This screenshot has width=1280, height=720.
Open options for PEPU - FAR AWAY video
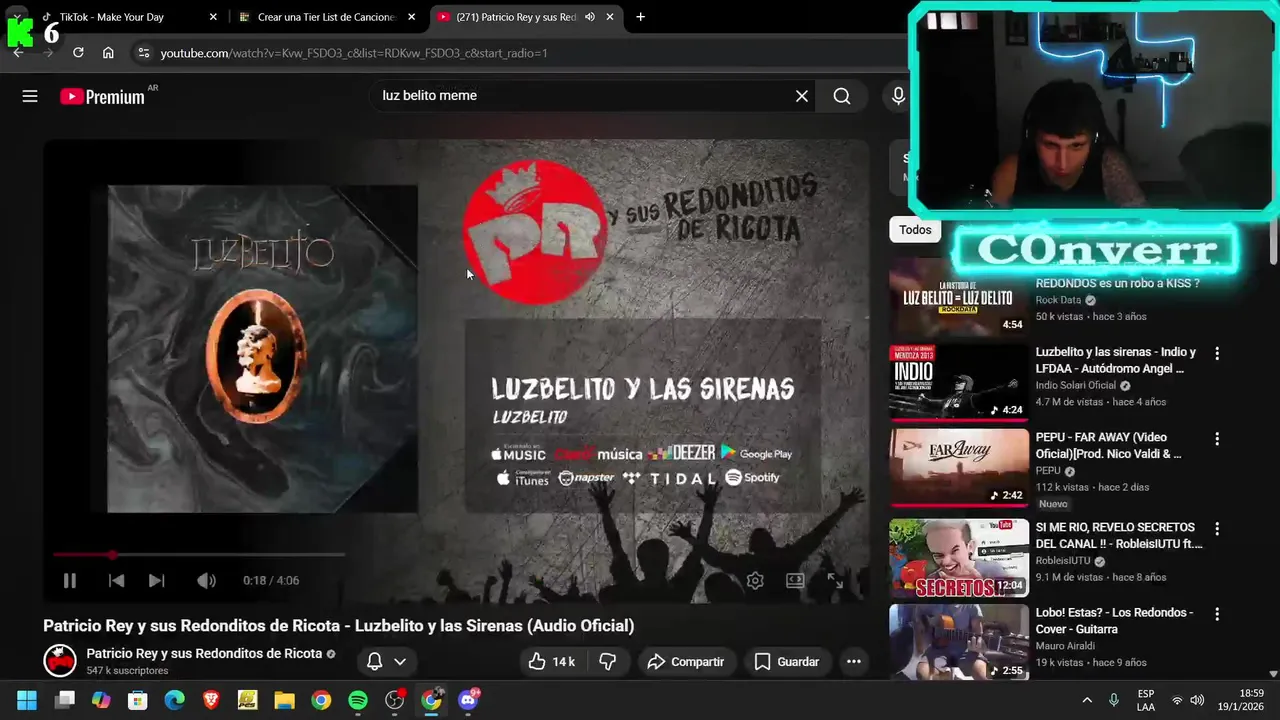point(1217,439)
